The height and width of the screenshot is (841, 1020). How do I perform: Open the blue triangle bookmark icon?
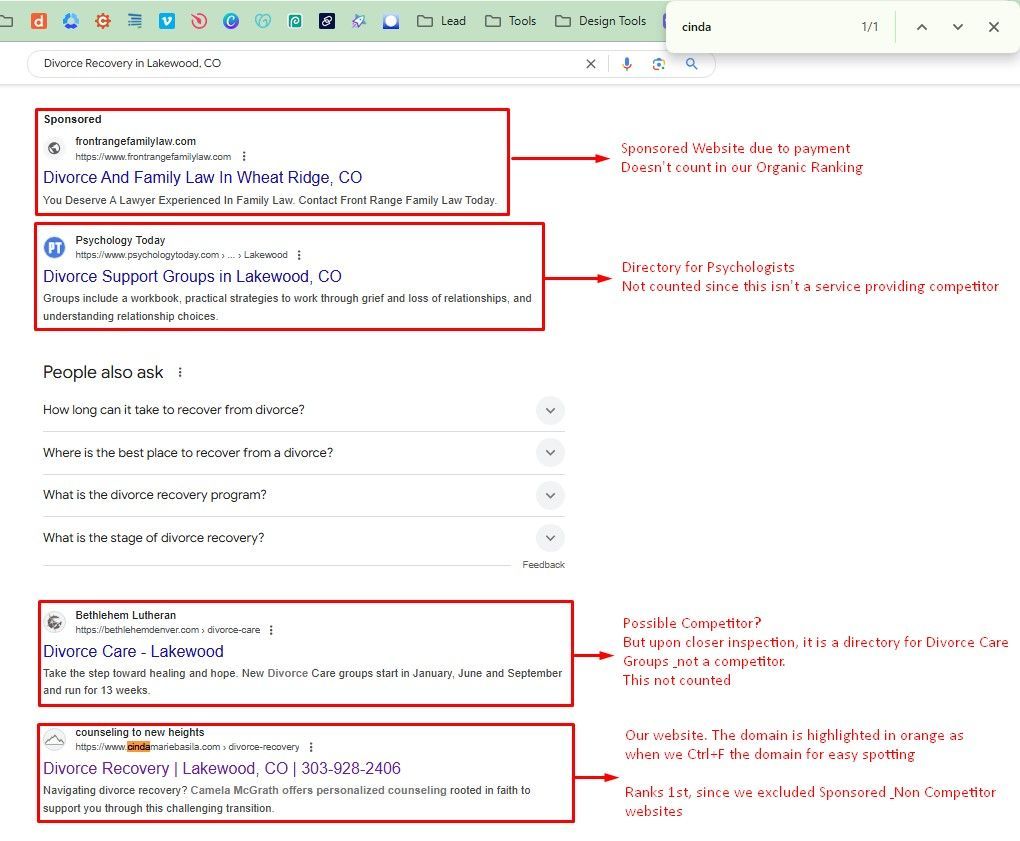click(x=70, y=21)
